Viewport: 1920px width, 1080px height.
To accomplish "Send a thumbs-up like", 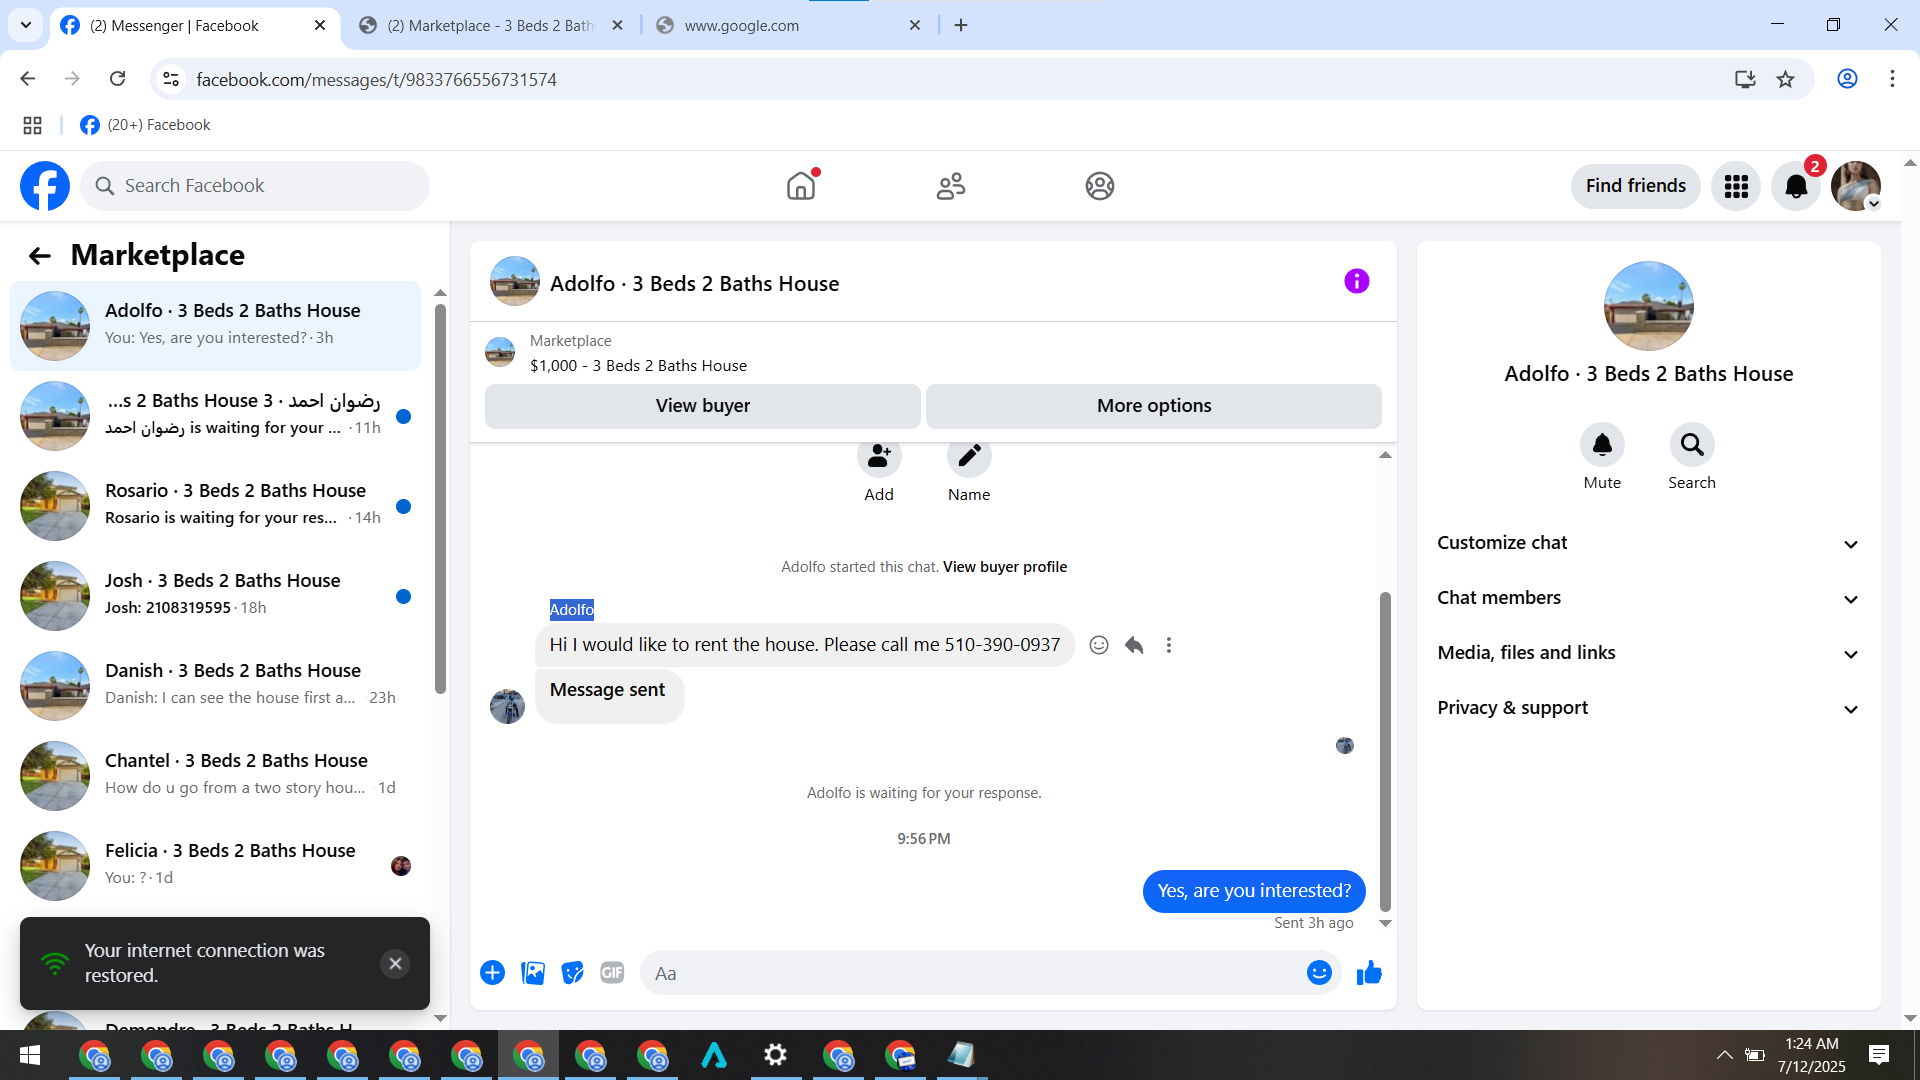I will coord(1369,973).
